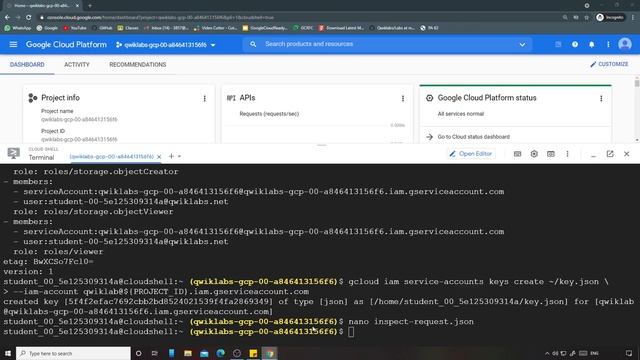Go back in the browser
This screenshot has height=360, width=640.
pyautogui.click(x=7, y=18)
